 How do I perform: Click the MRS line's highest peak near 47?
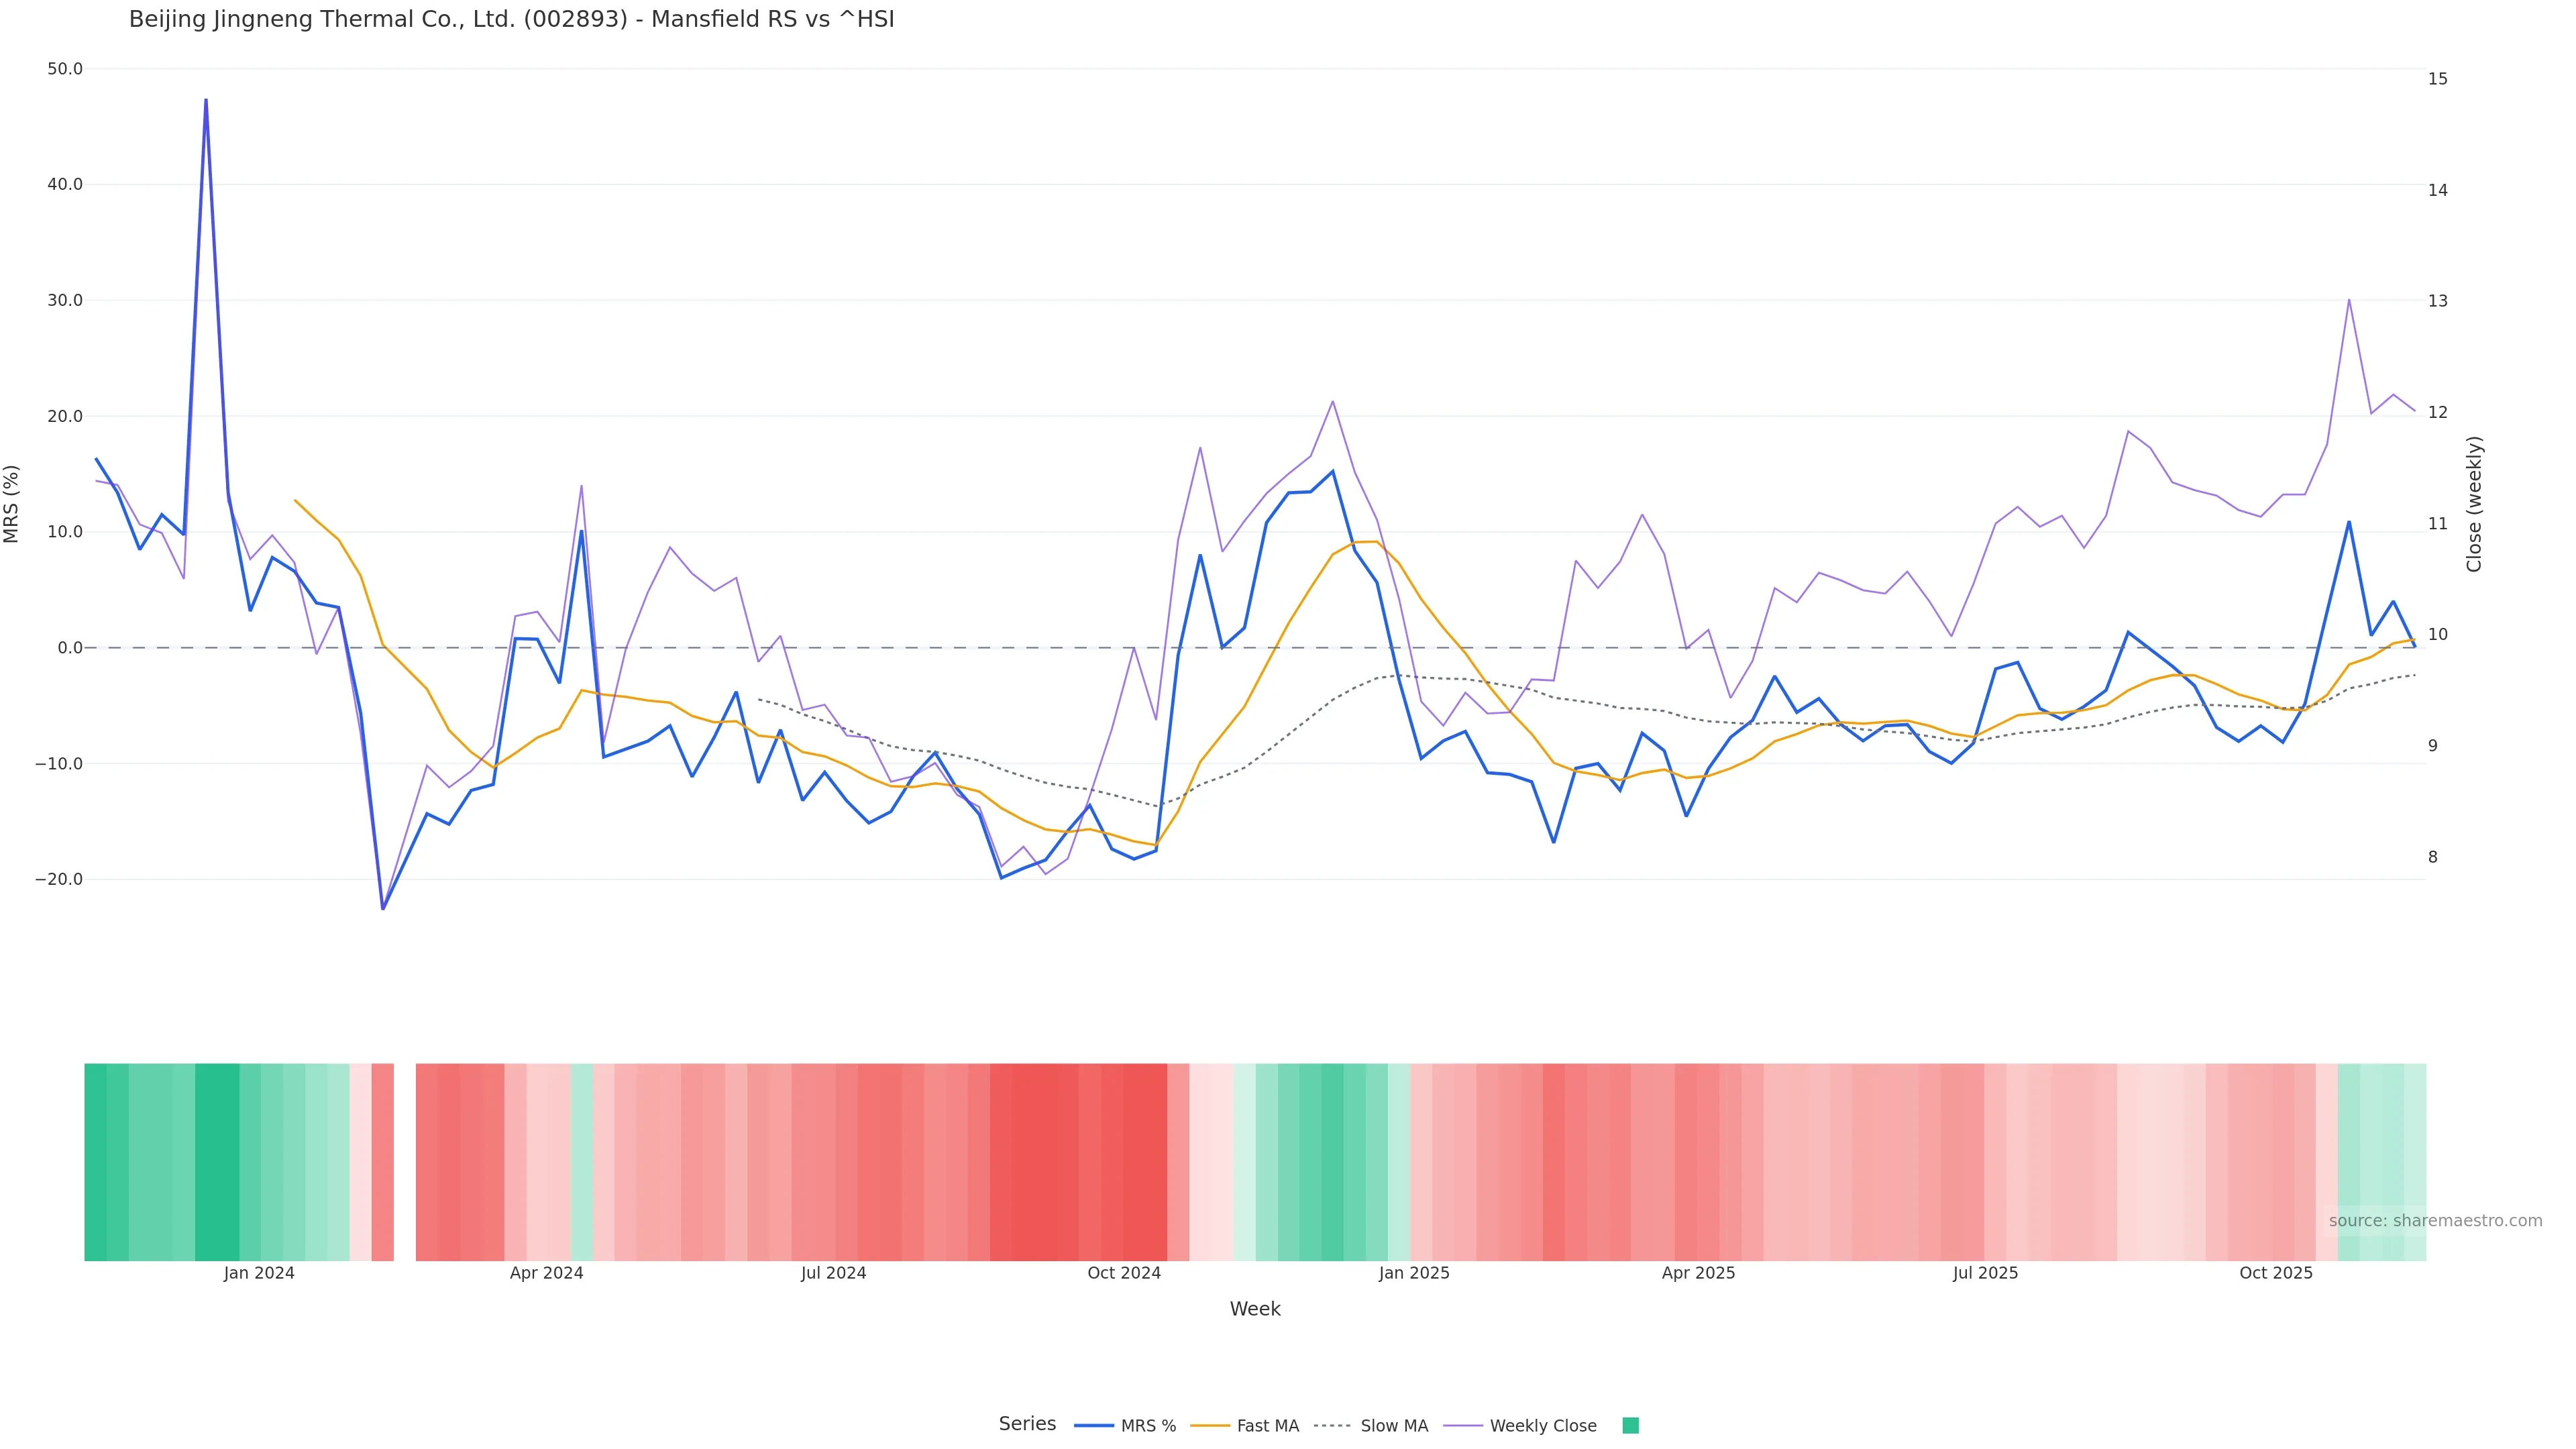[x=206, y=100]
